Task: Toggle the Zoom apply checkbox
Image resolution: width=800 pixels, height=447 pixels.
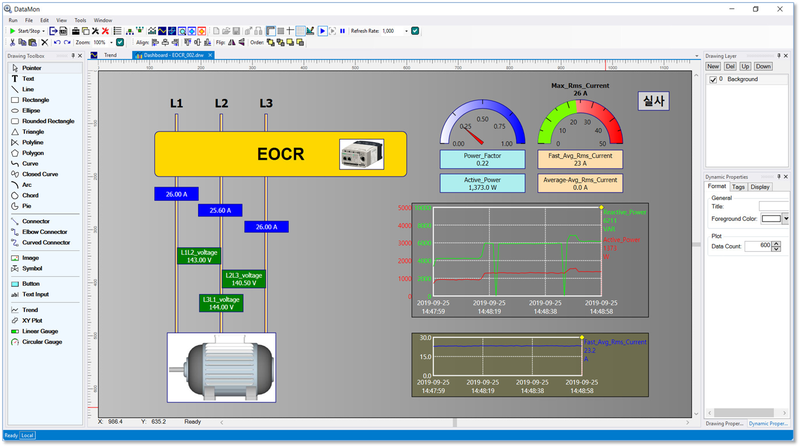Action: (x=120, y=42)
